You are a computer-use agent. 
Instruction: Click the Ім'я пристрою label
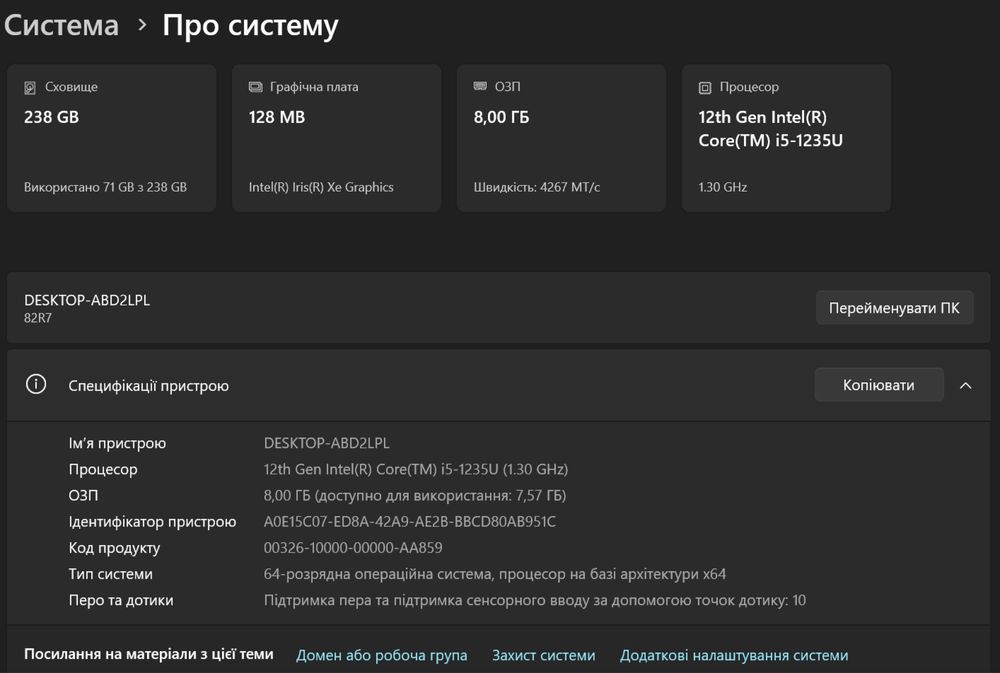pyautogui.click(x=117, y=443)
